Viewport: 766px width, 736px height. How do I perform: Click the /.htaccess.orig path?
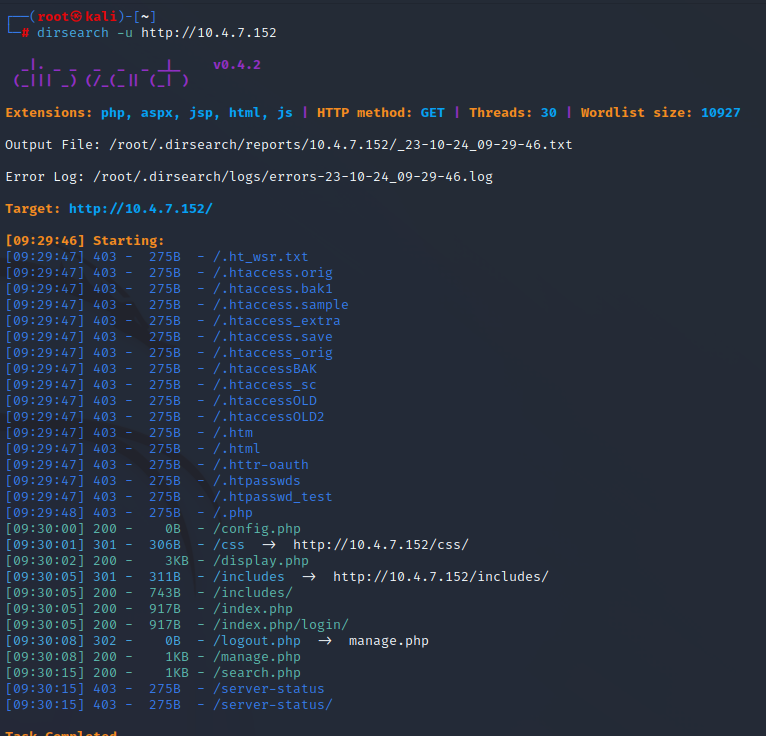point(273,273)
